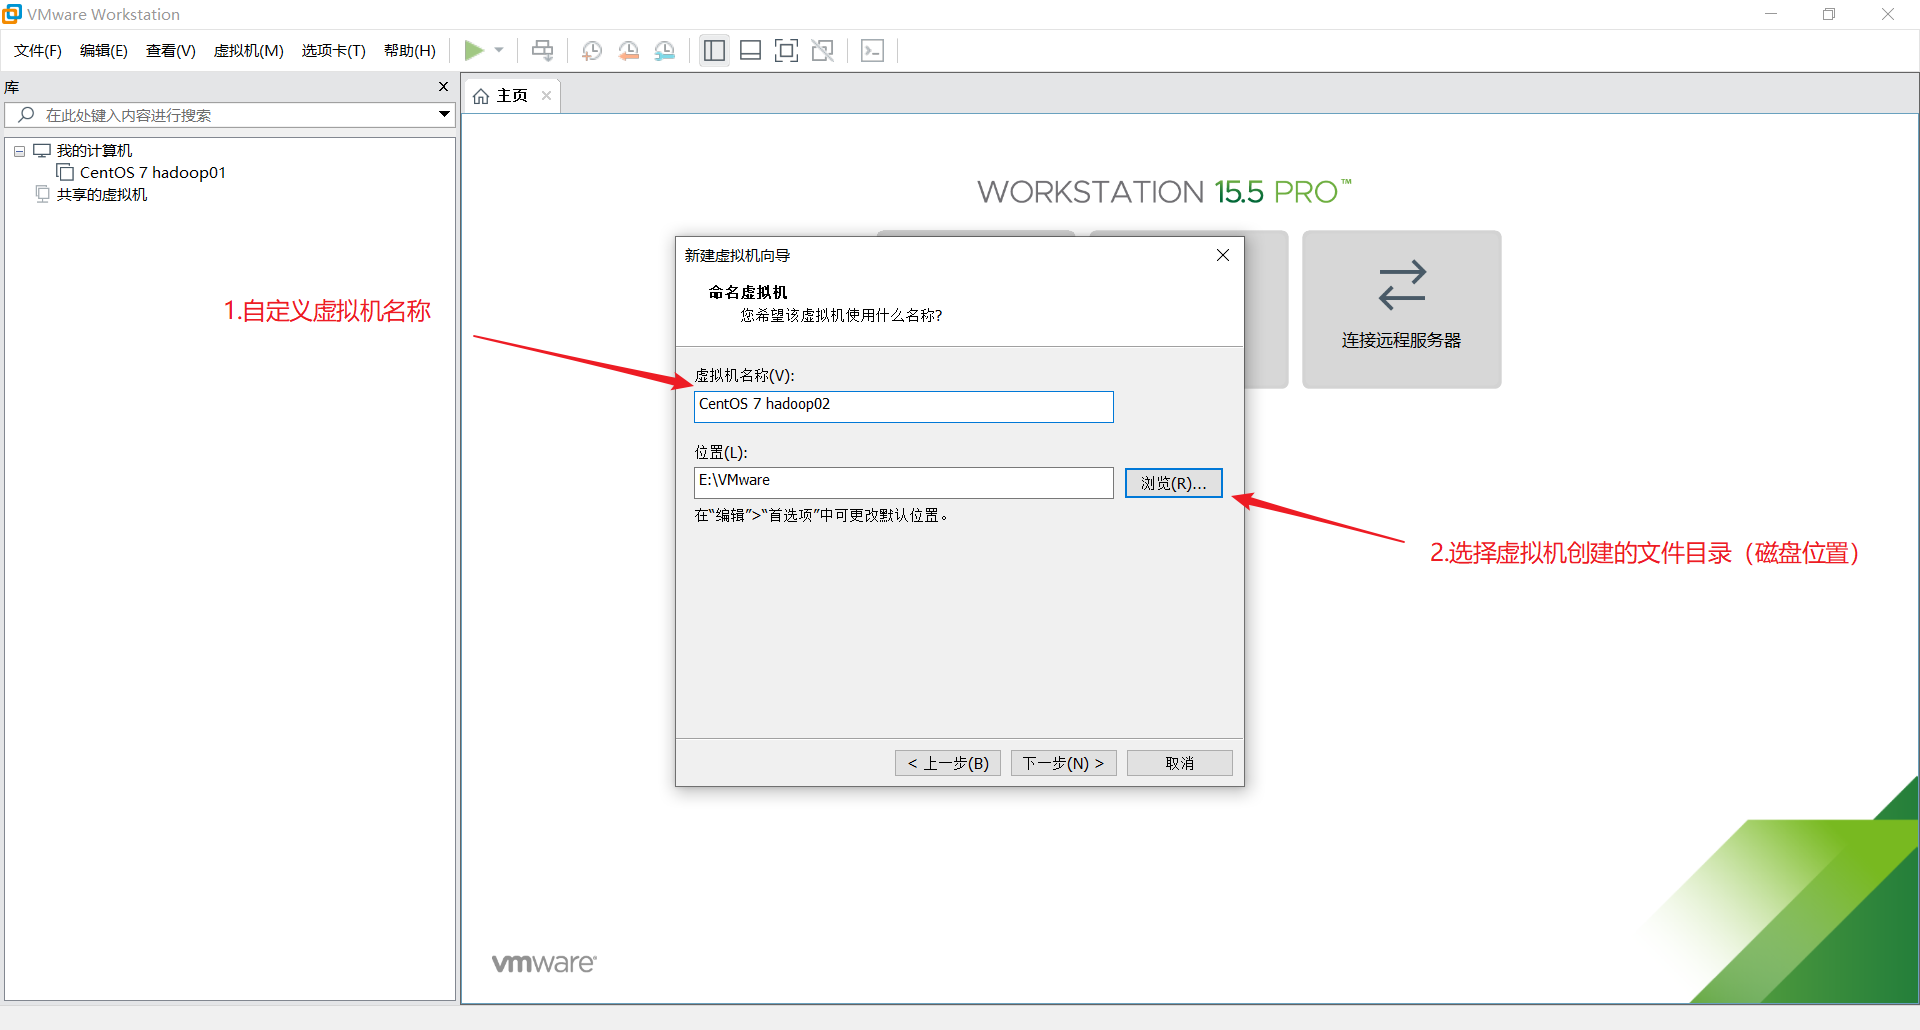The width and height of the screenshot is (1920, 1030).
Task: Toggle the thumbnail bar view icon
Action: pos(751,50)
